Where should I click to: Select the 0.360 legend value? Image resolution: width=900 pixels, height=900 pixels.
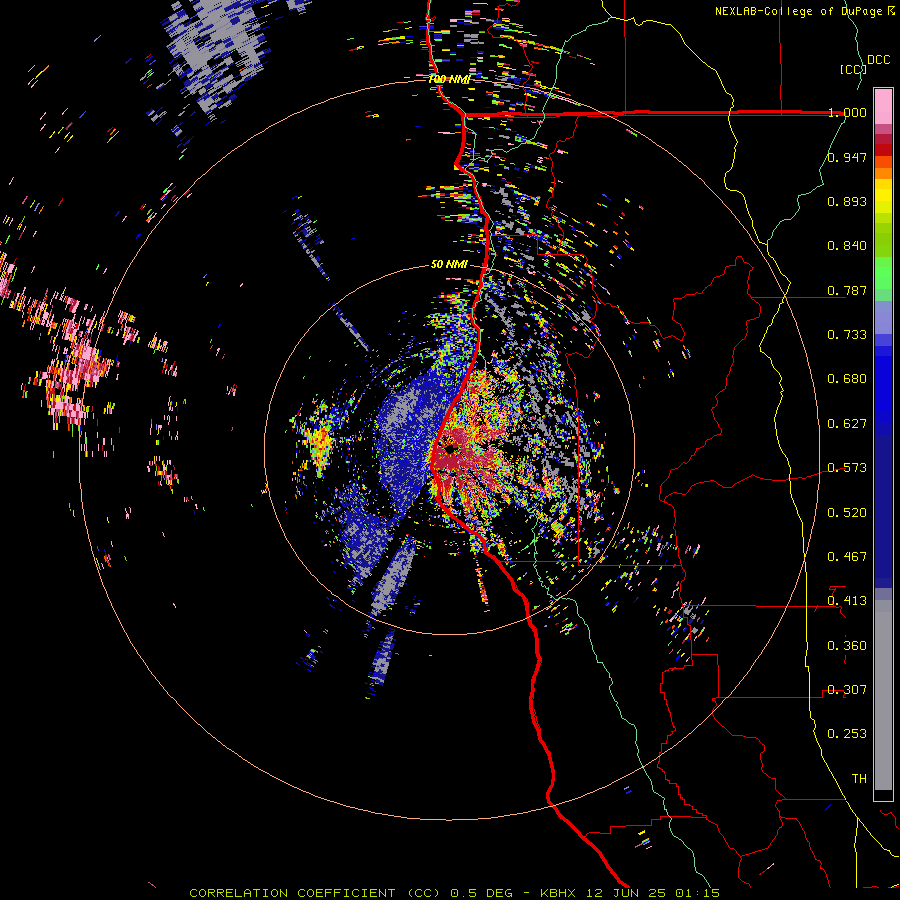(x=847, y=646)
